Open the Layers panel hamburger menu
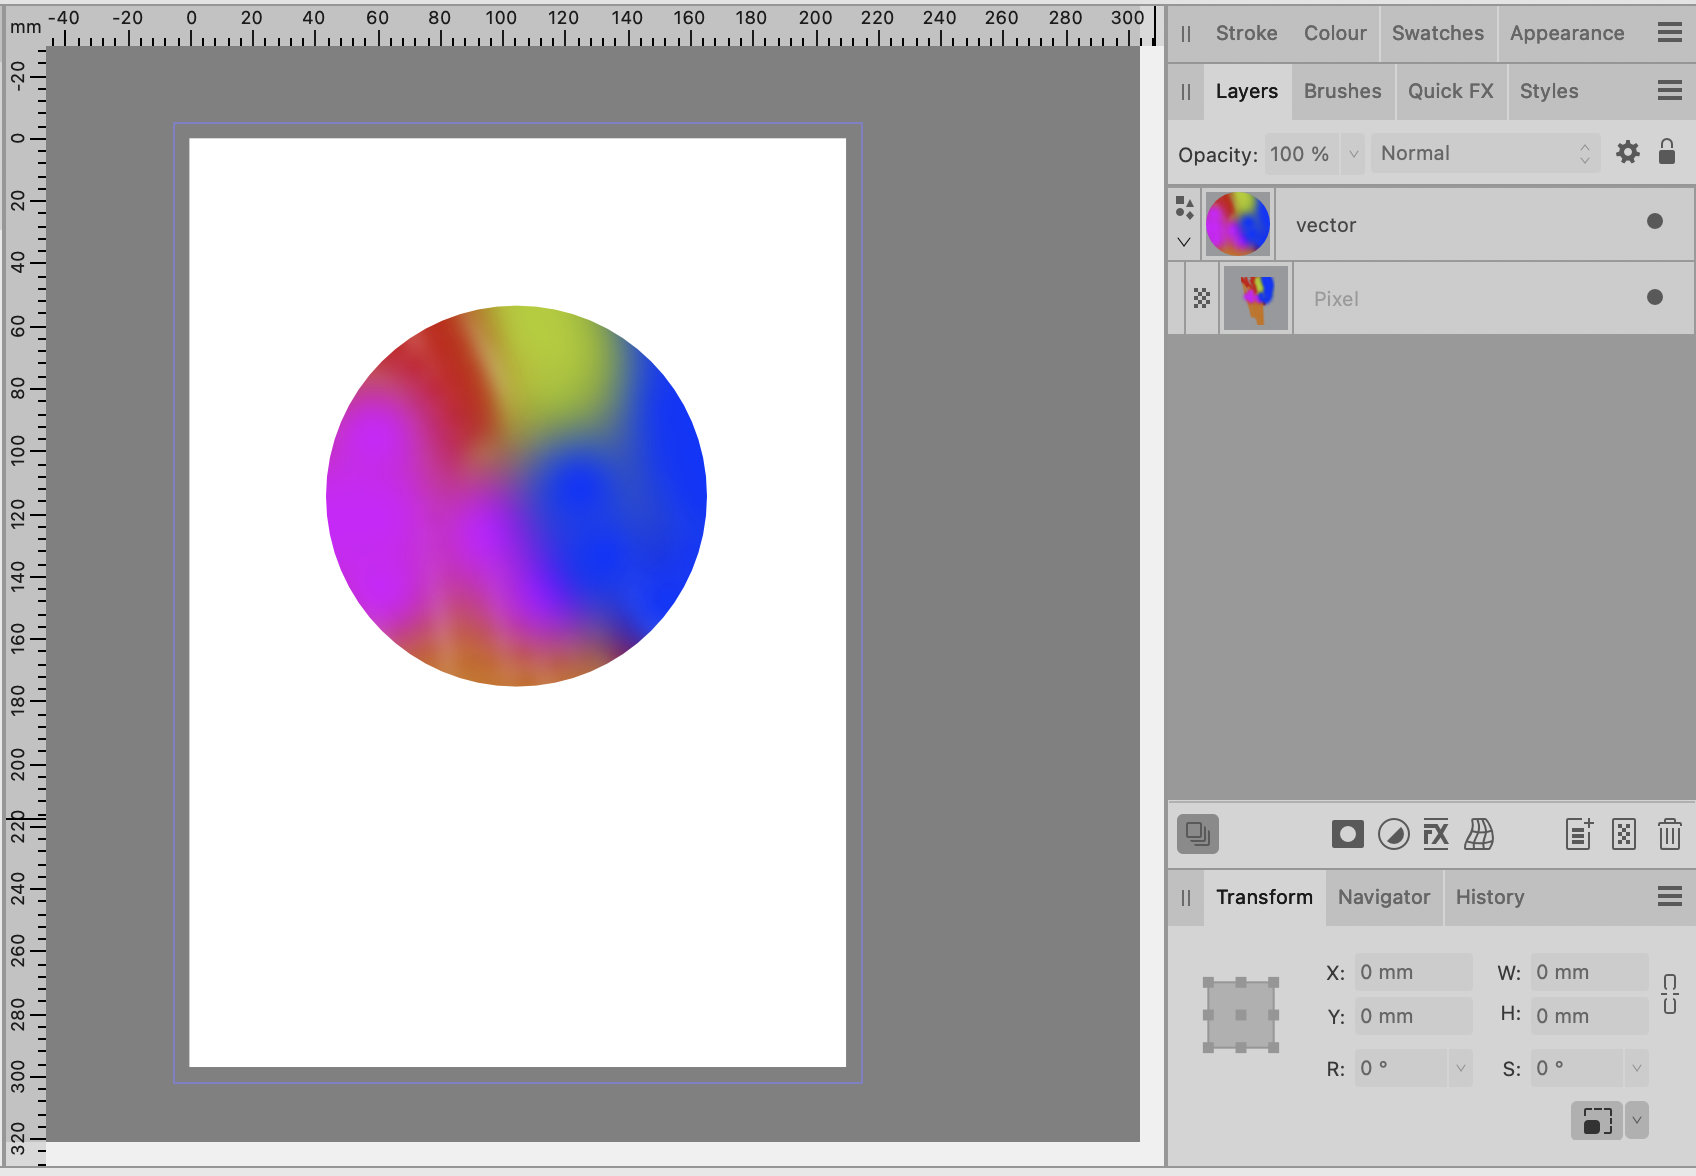The image size is (1696, 1176). click(1668, 90)
